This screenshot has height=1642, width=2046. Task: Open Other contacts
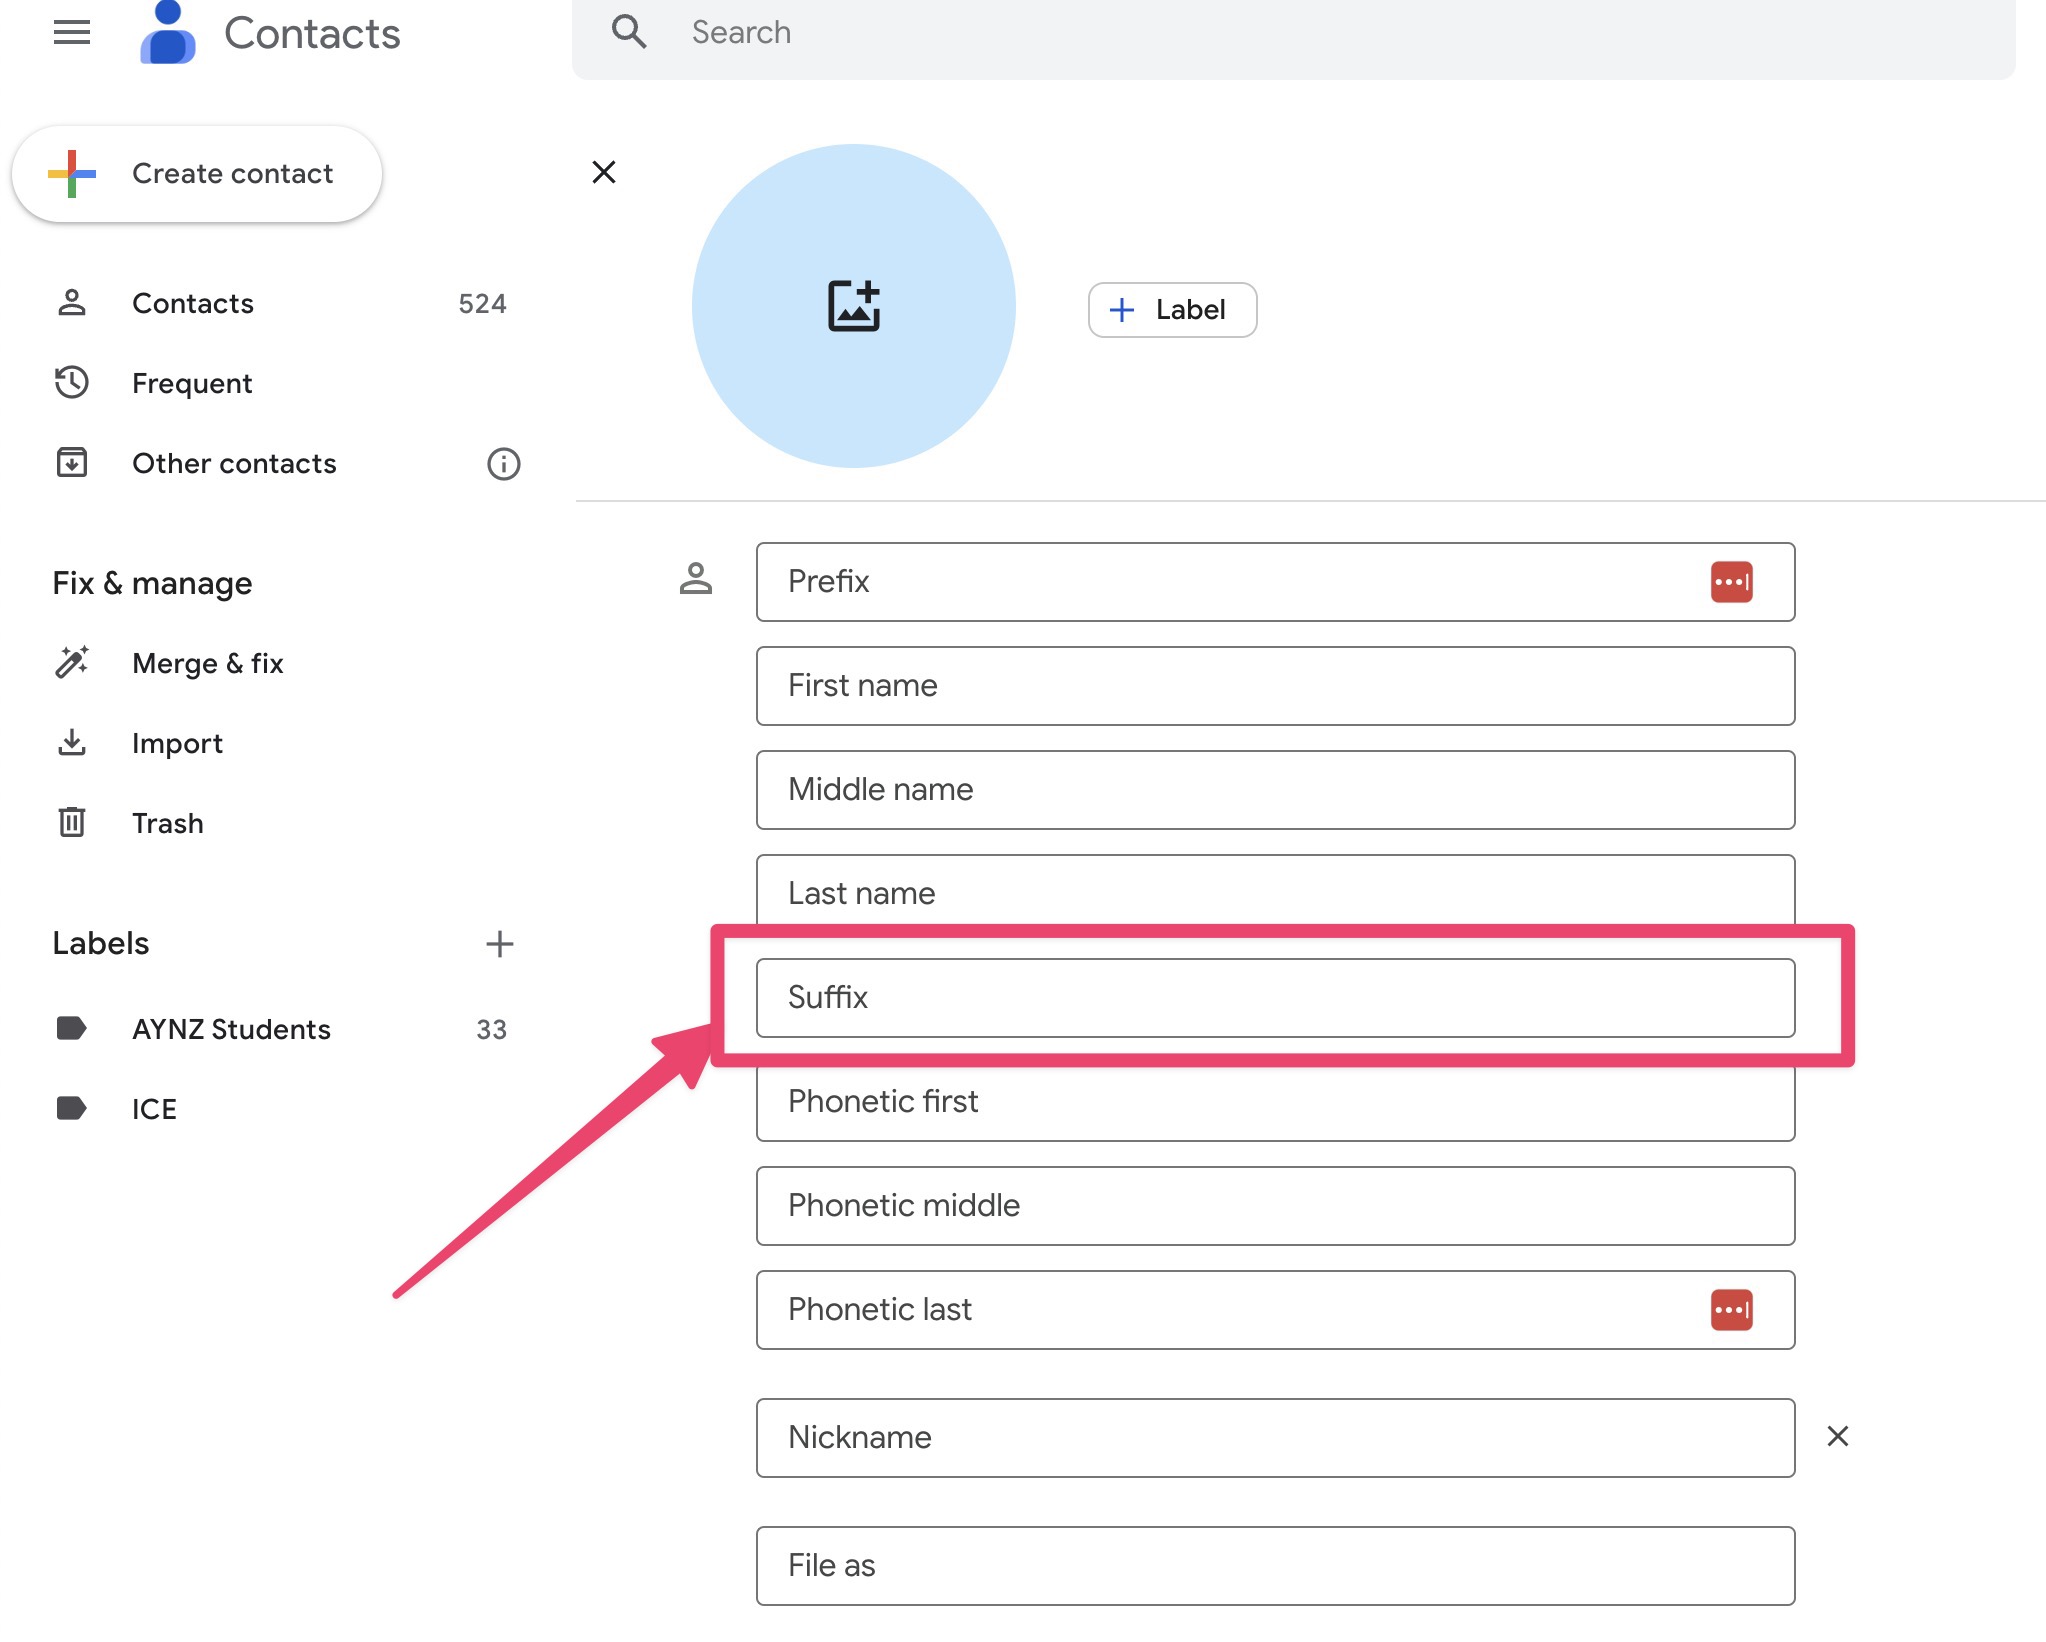point(234,463)
